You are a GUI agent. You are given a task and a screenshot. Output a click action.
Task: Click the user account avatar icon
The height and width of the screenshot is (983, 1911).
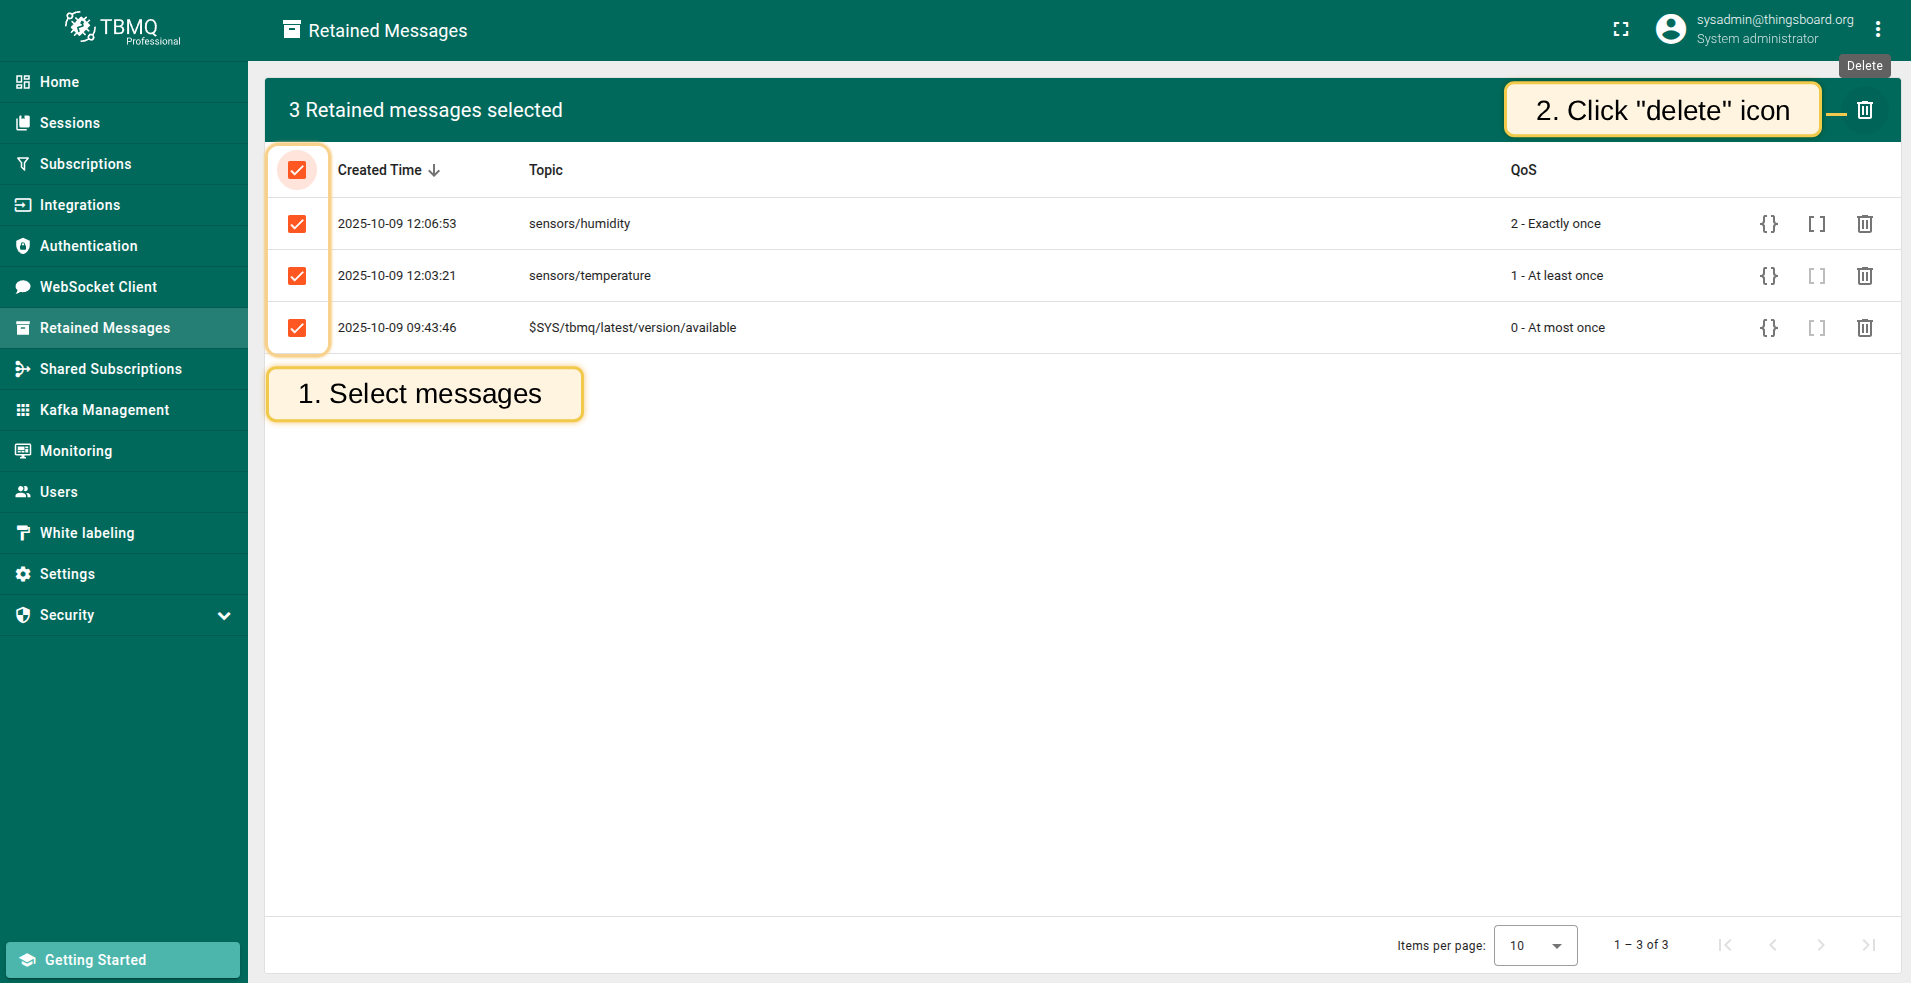(x=1670, y=30)
